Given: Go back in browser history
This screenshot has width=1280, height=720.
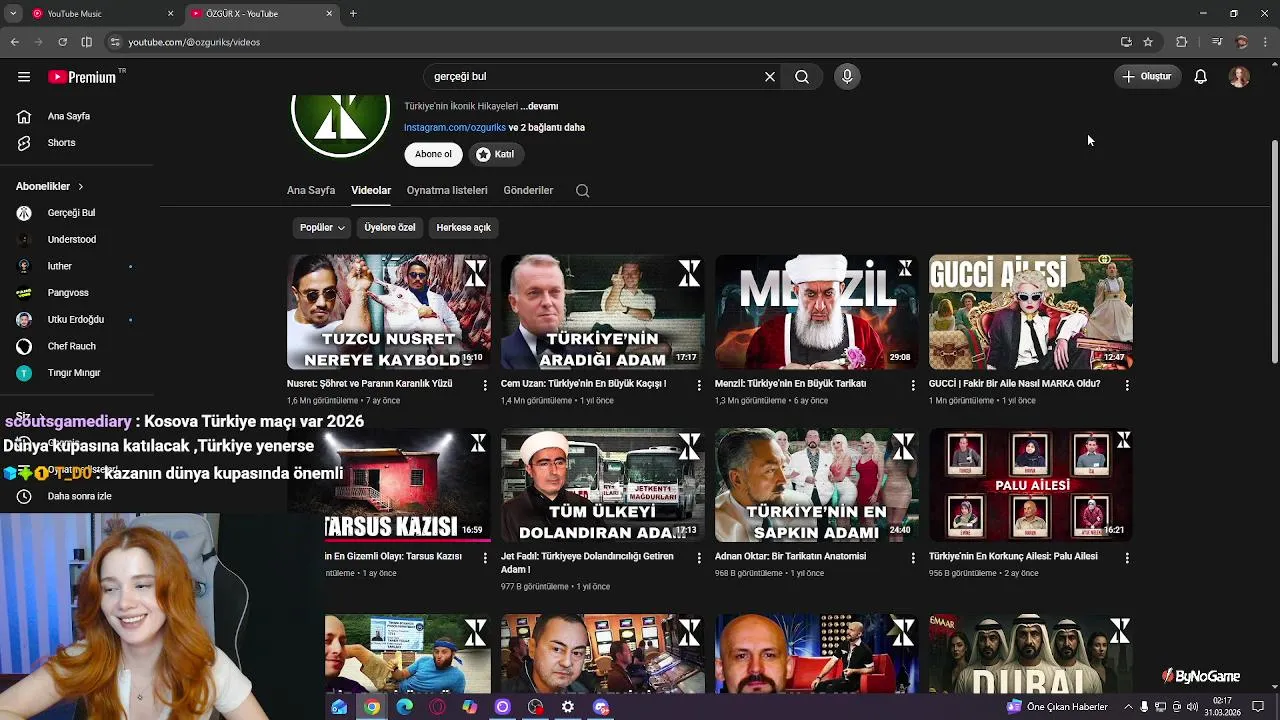Looking at the screenshot, I should pyautogui.click(x=14, y=42).
